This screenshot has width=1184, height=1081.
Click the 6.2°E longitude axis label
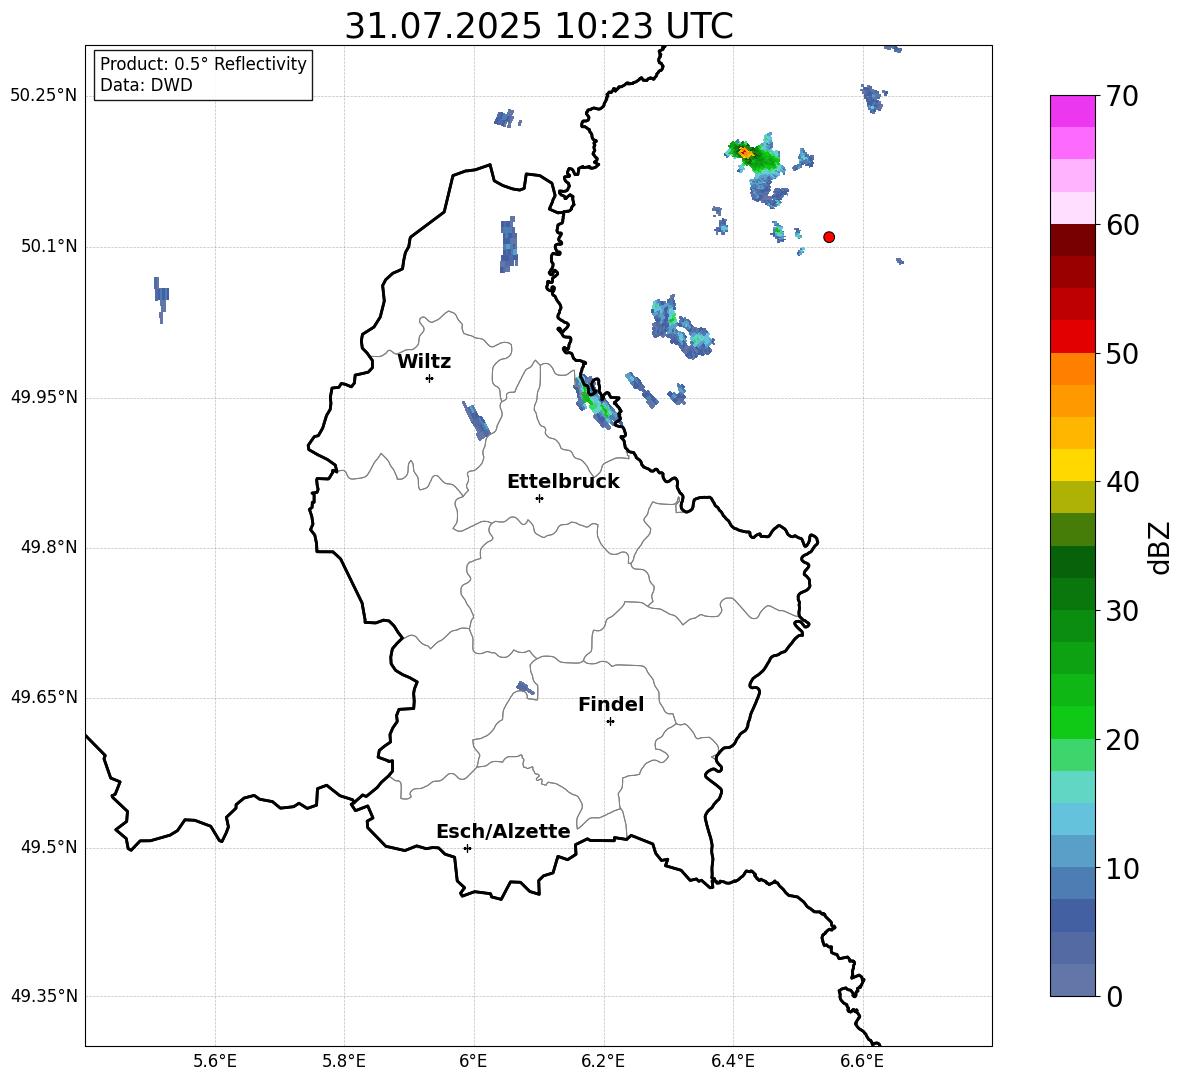(x=603, y=1061)
